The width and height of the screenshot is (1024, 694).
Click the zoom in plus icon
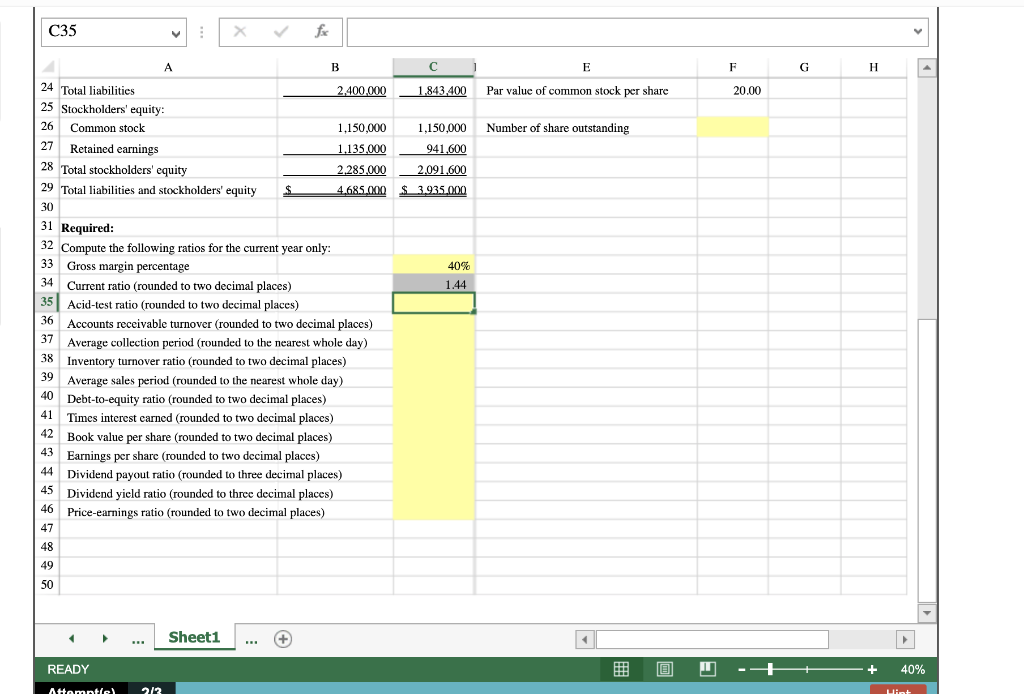[872, 669]
